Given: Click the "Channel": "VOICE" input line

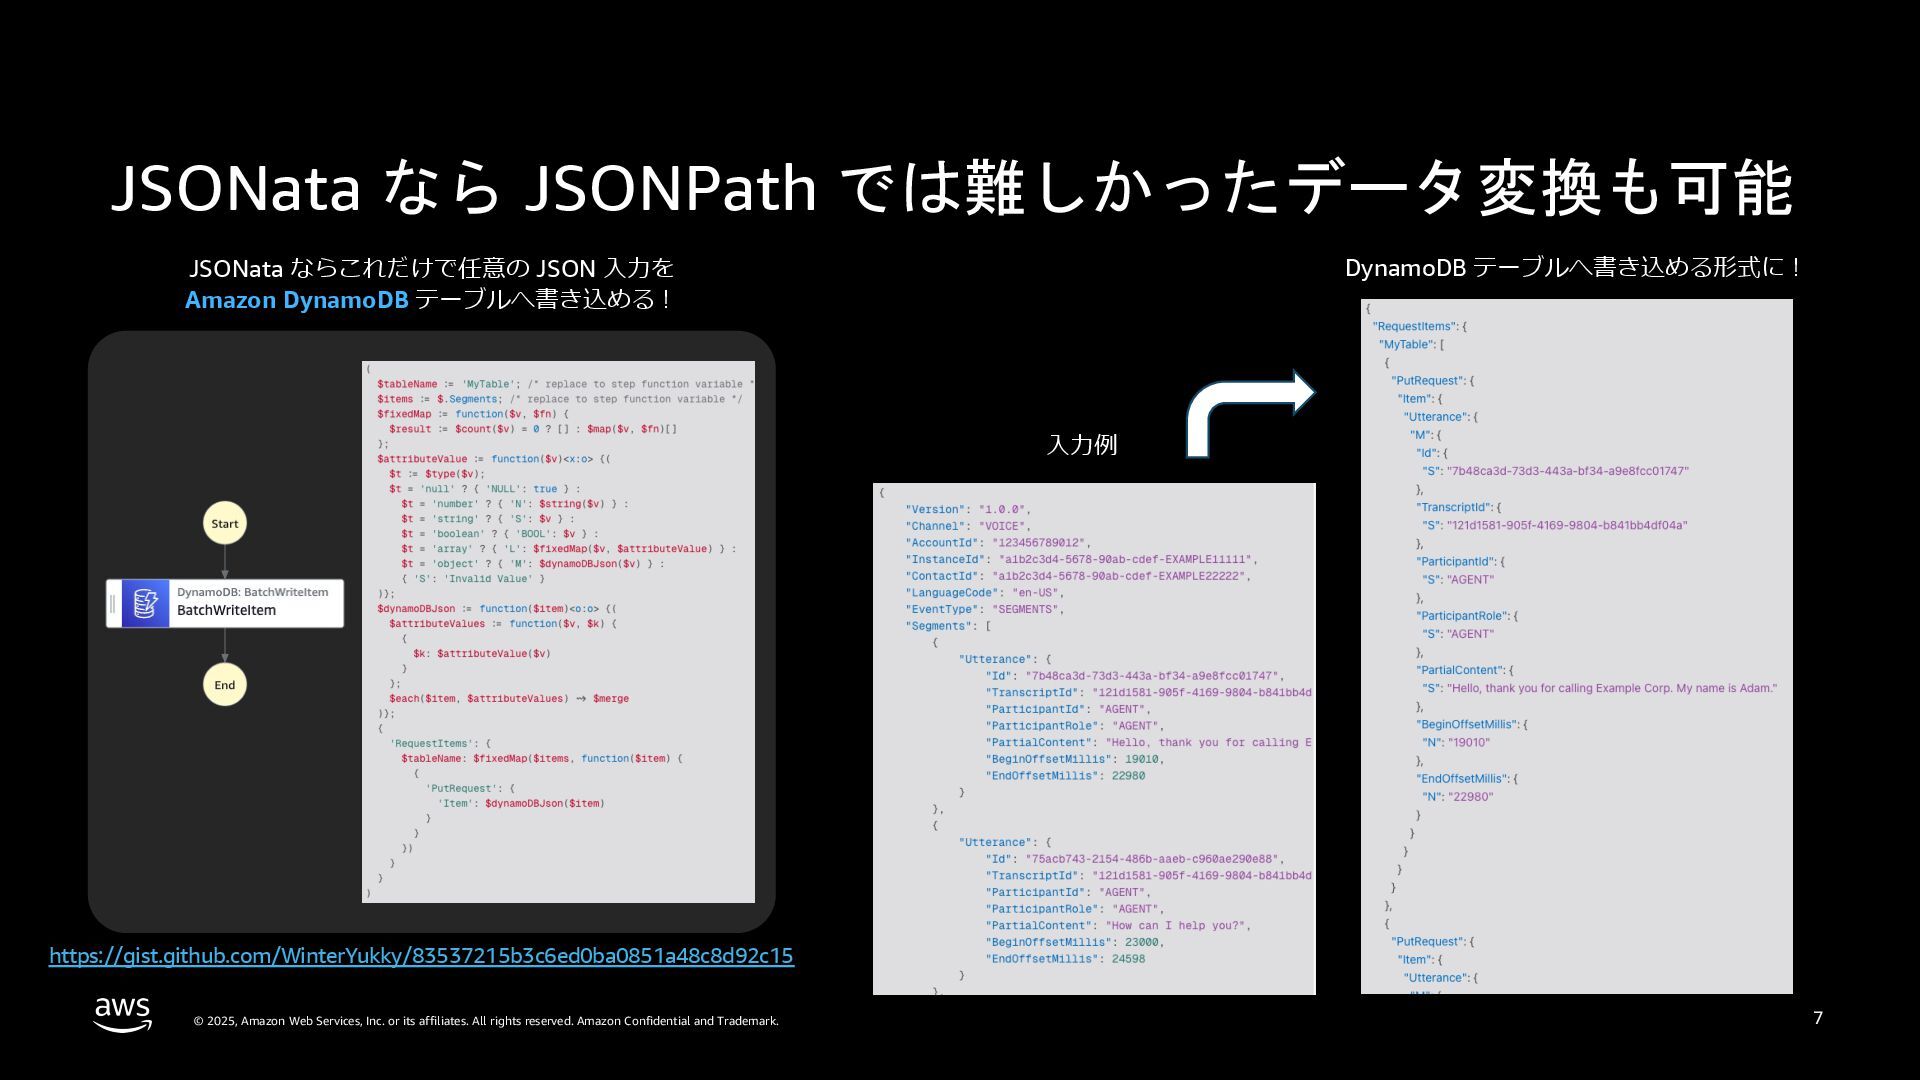Looking at the screenshot, I should pos(967,526).
